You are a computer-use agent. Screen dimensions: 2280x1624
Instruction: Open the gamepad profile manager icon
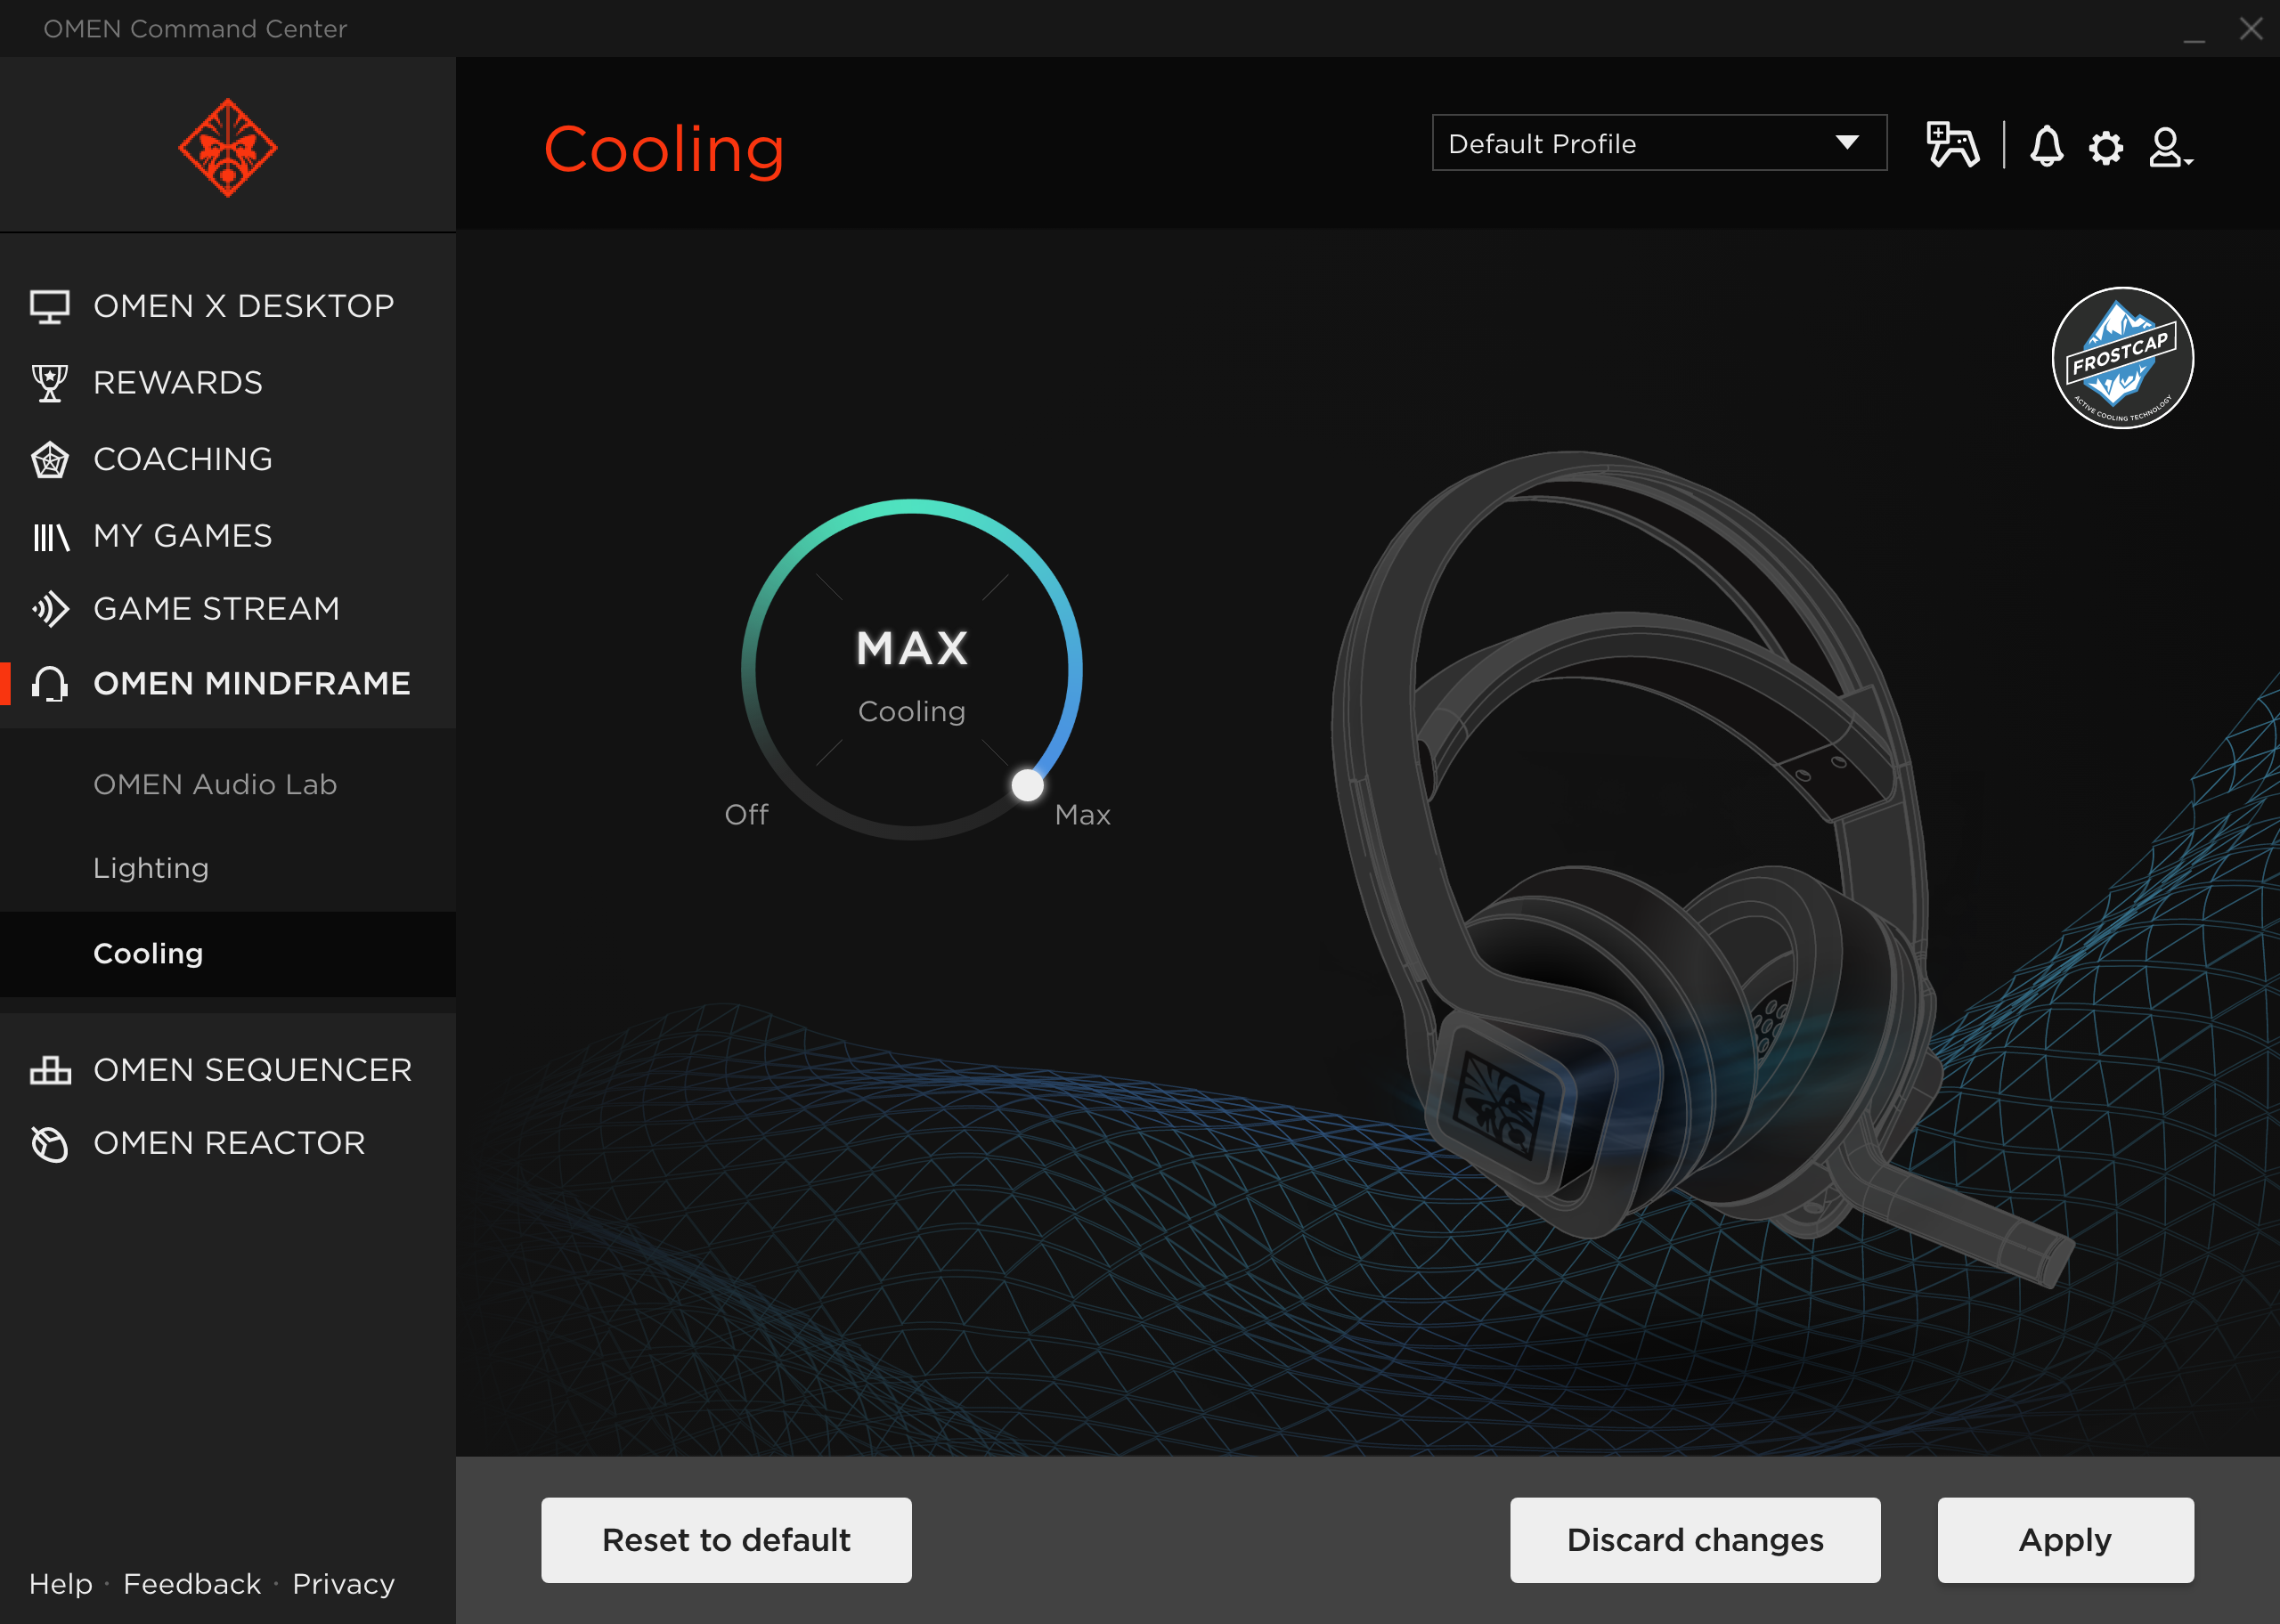(1952, 145)
